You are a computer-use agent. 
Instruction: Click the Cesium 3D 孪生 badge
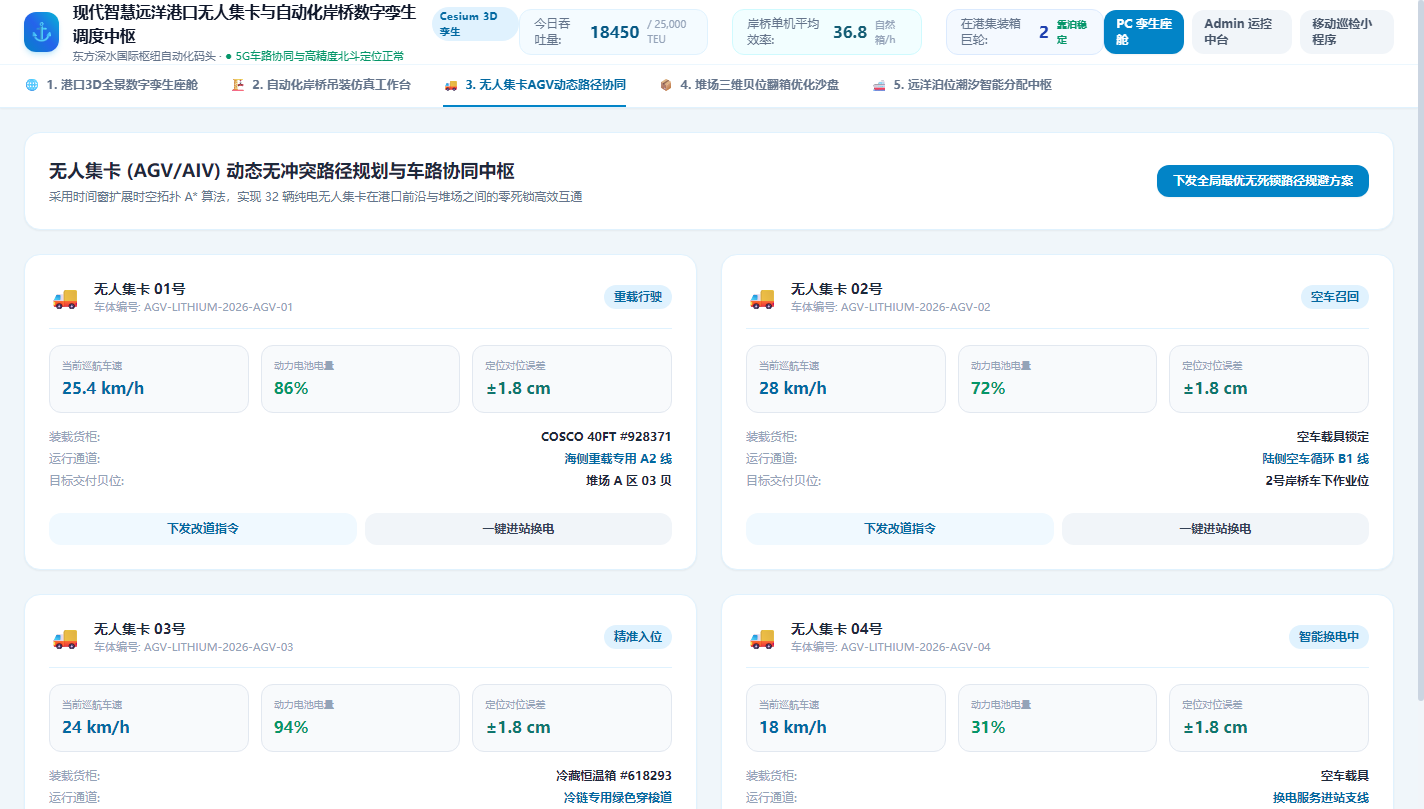click(475, 24)
